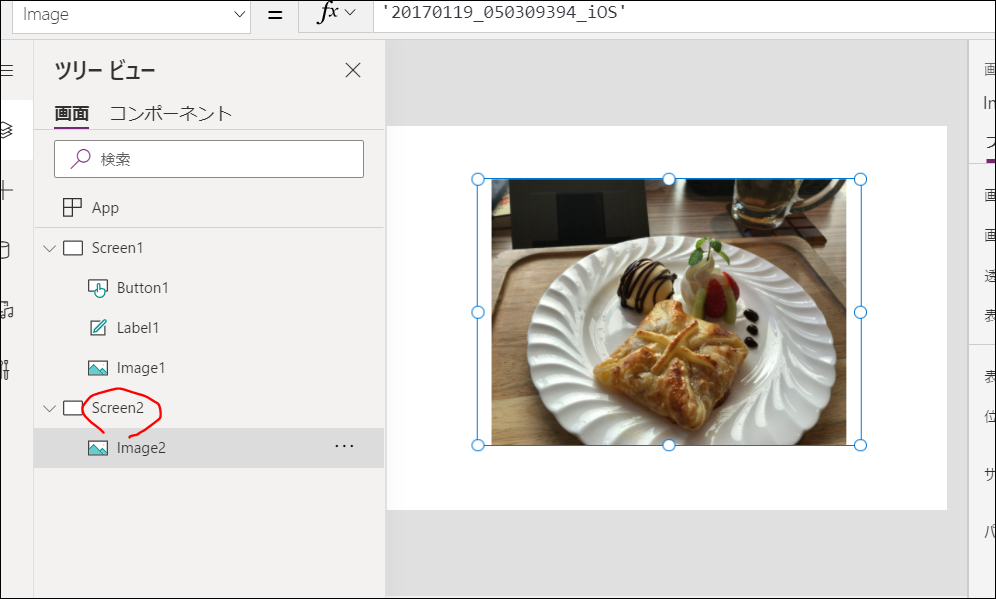Click the bottom-right resize handle of image
Viewport: 996px width, 599px height.
pyautogui.click(x=860, y=445)
